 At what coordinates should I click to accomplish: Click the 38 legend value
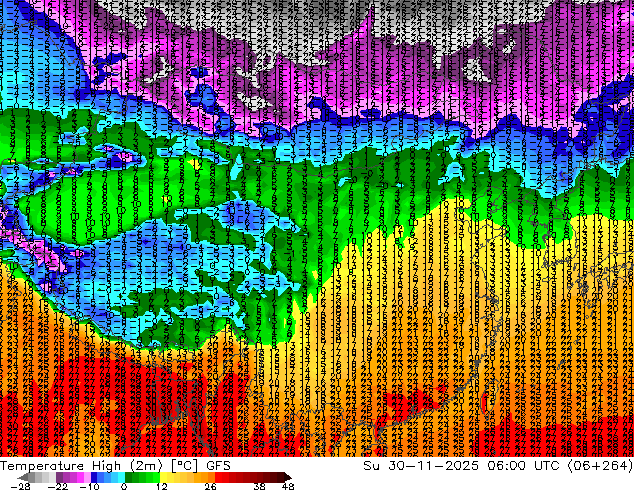(x=260, y=486)
